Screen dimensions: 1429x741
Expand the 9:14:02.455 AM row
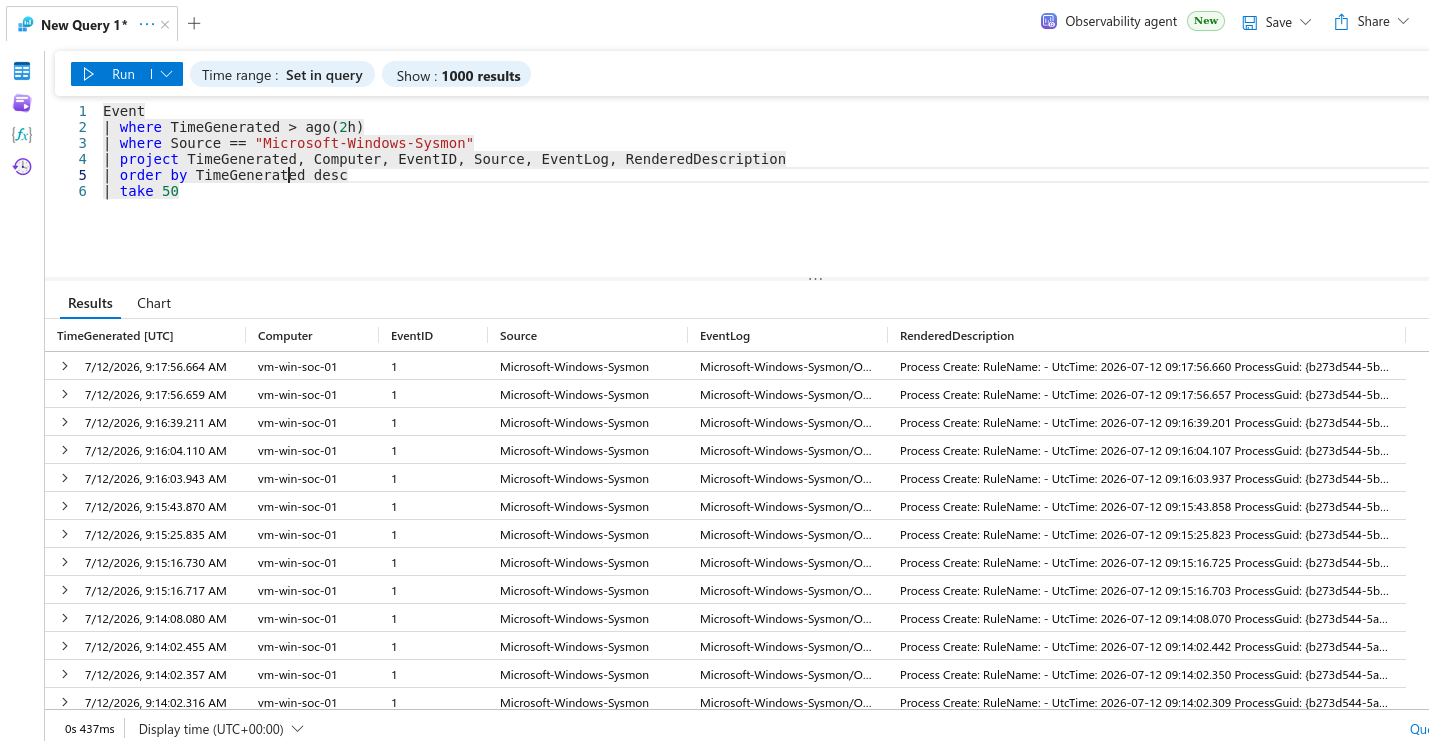click(x=65, y=646)
